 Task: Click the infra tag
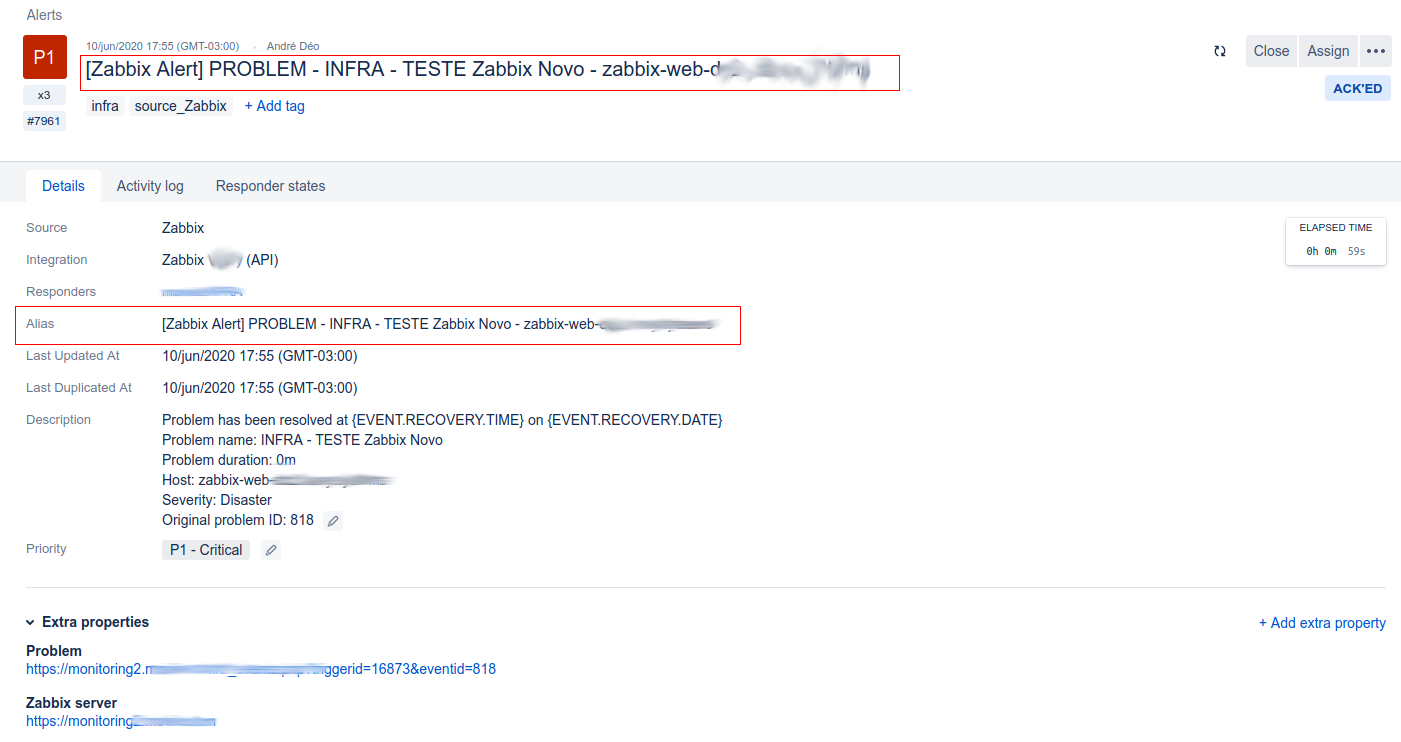(x=105, y=106)
